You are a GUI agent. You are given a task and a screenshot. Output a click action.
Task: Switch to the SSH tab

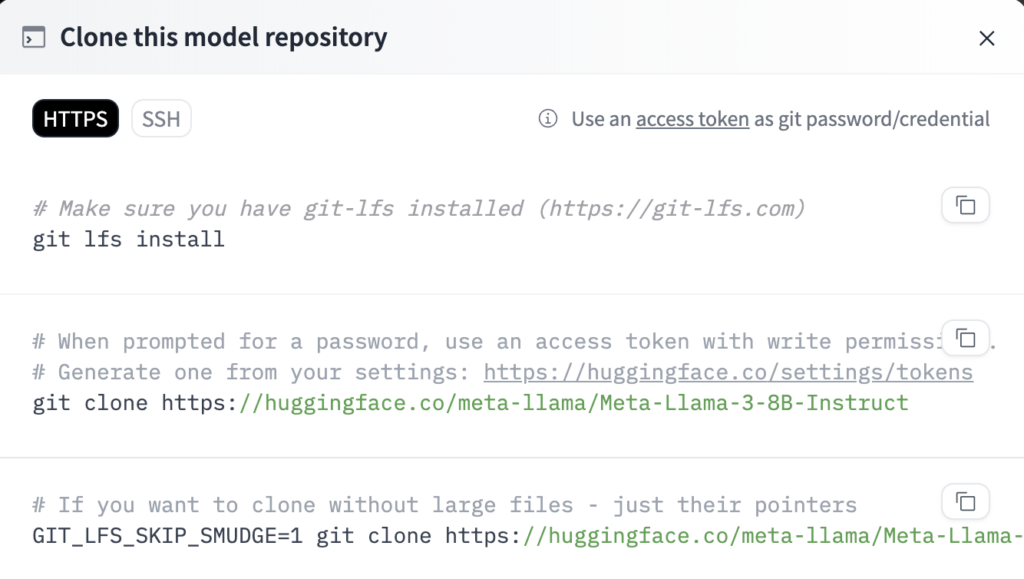point(161,119)
